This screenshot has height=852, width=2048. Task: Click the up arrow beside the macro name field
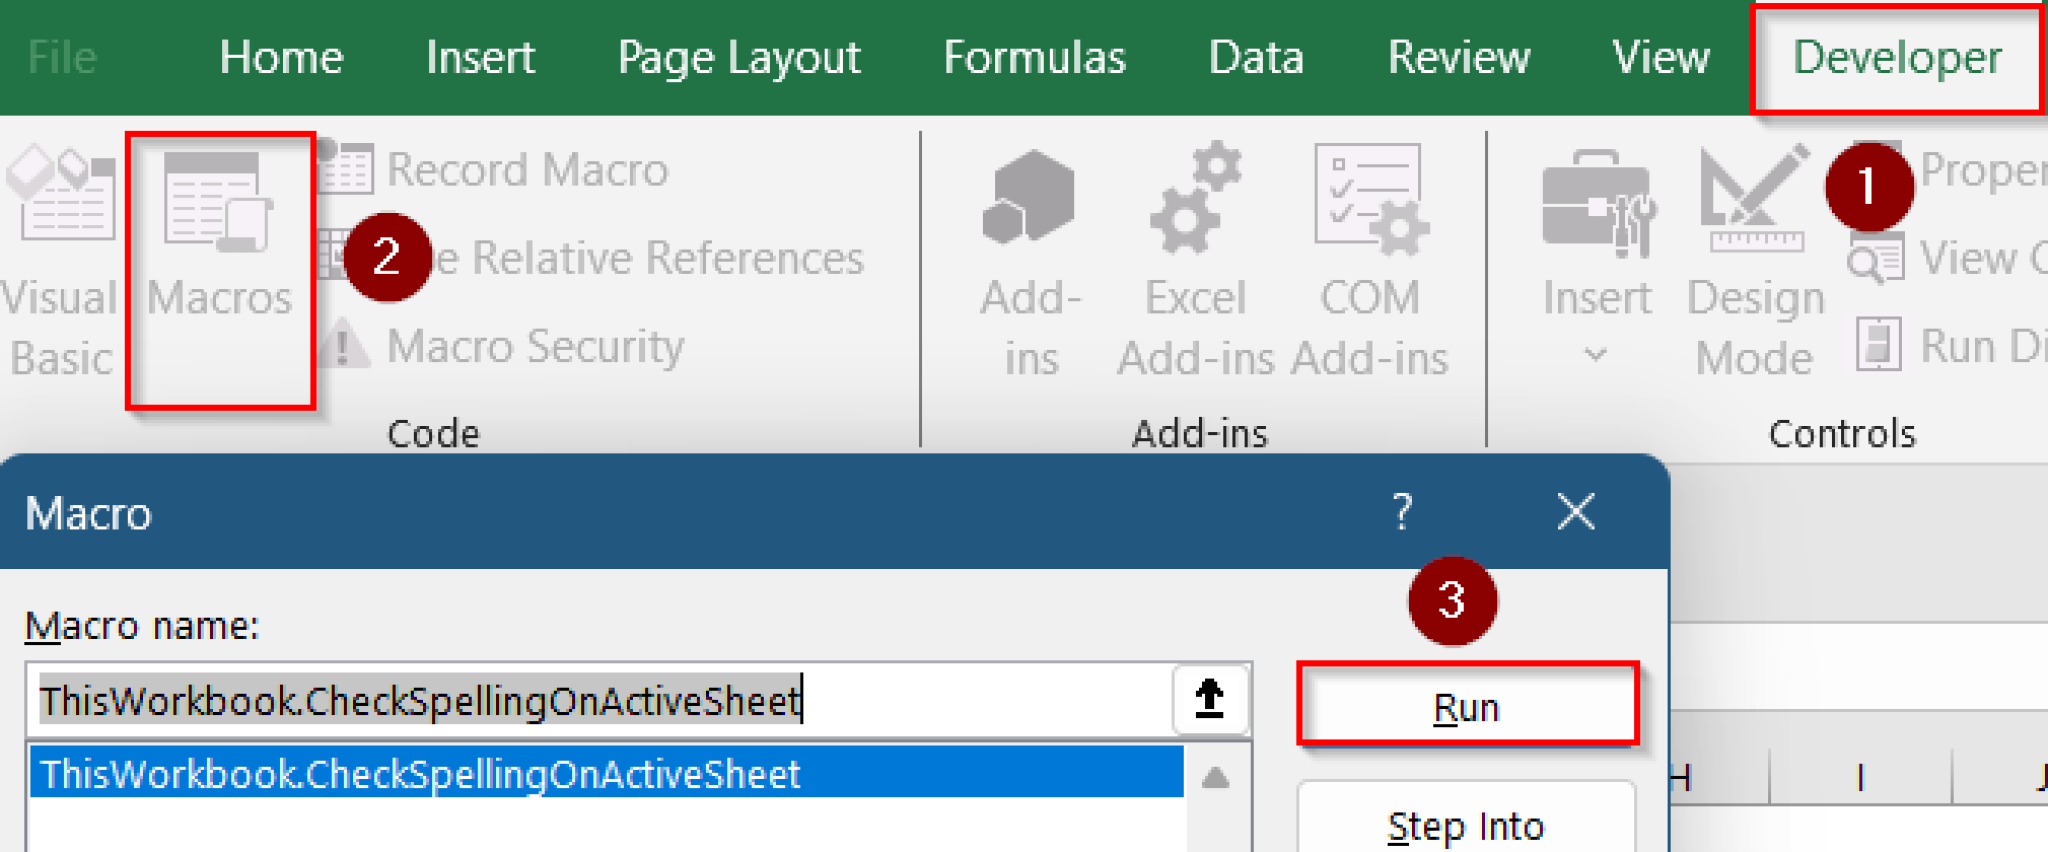[x=1210, y=697]
